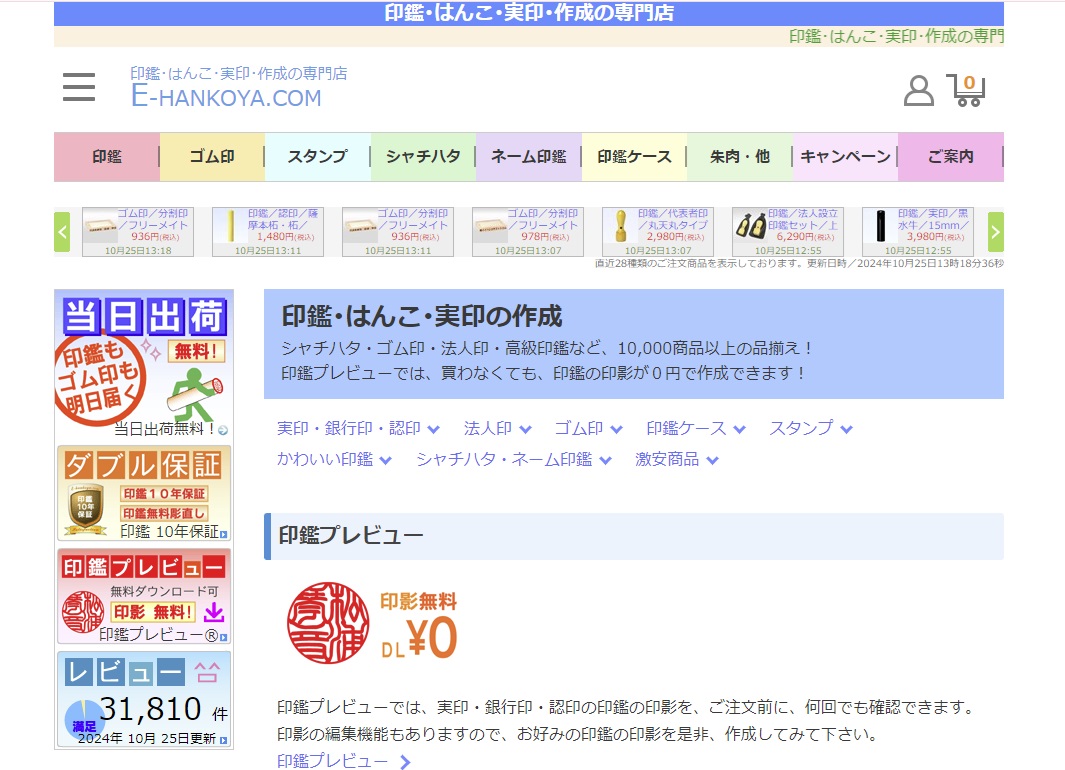Open the シャチハタ navigation tab
Viewport: 1065px width, 770px height.
coord(423,157)
